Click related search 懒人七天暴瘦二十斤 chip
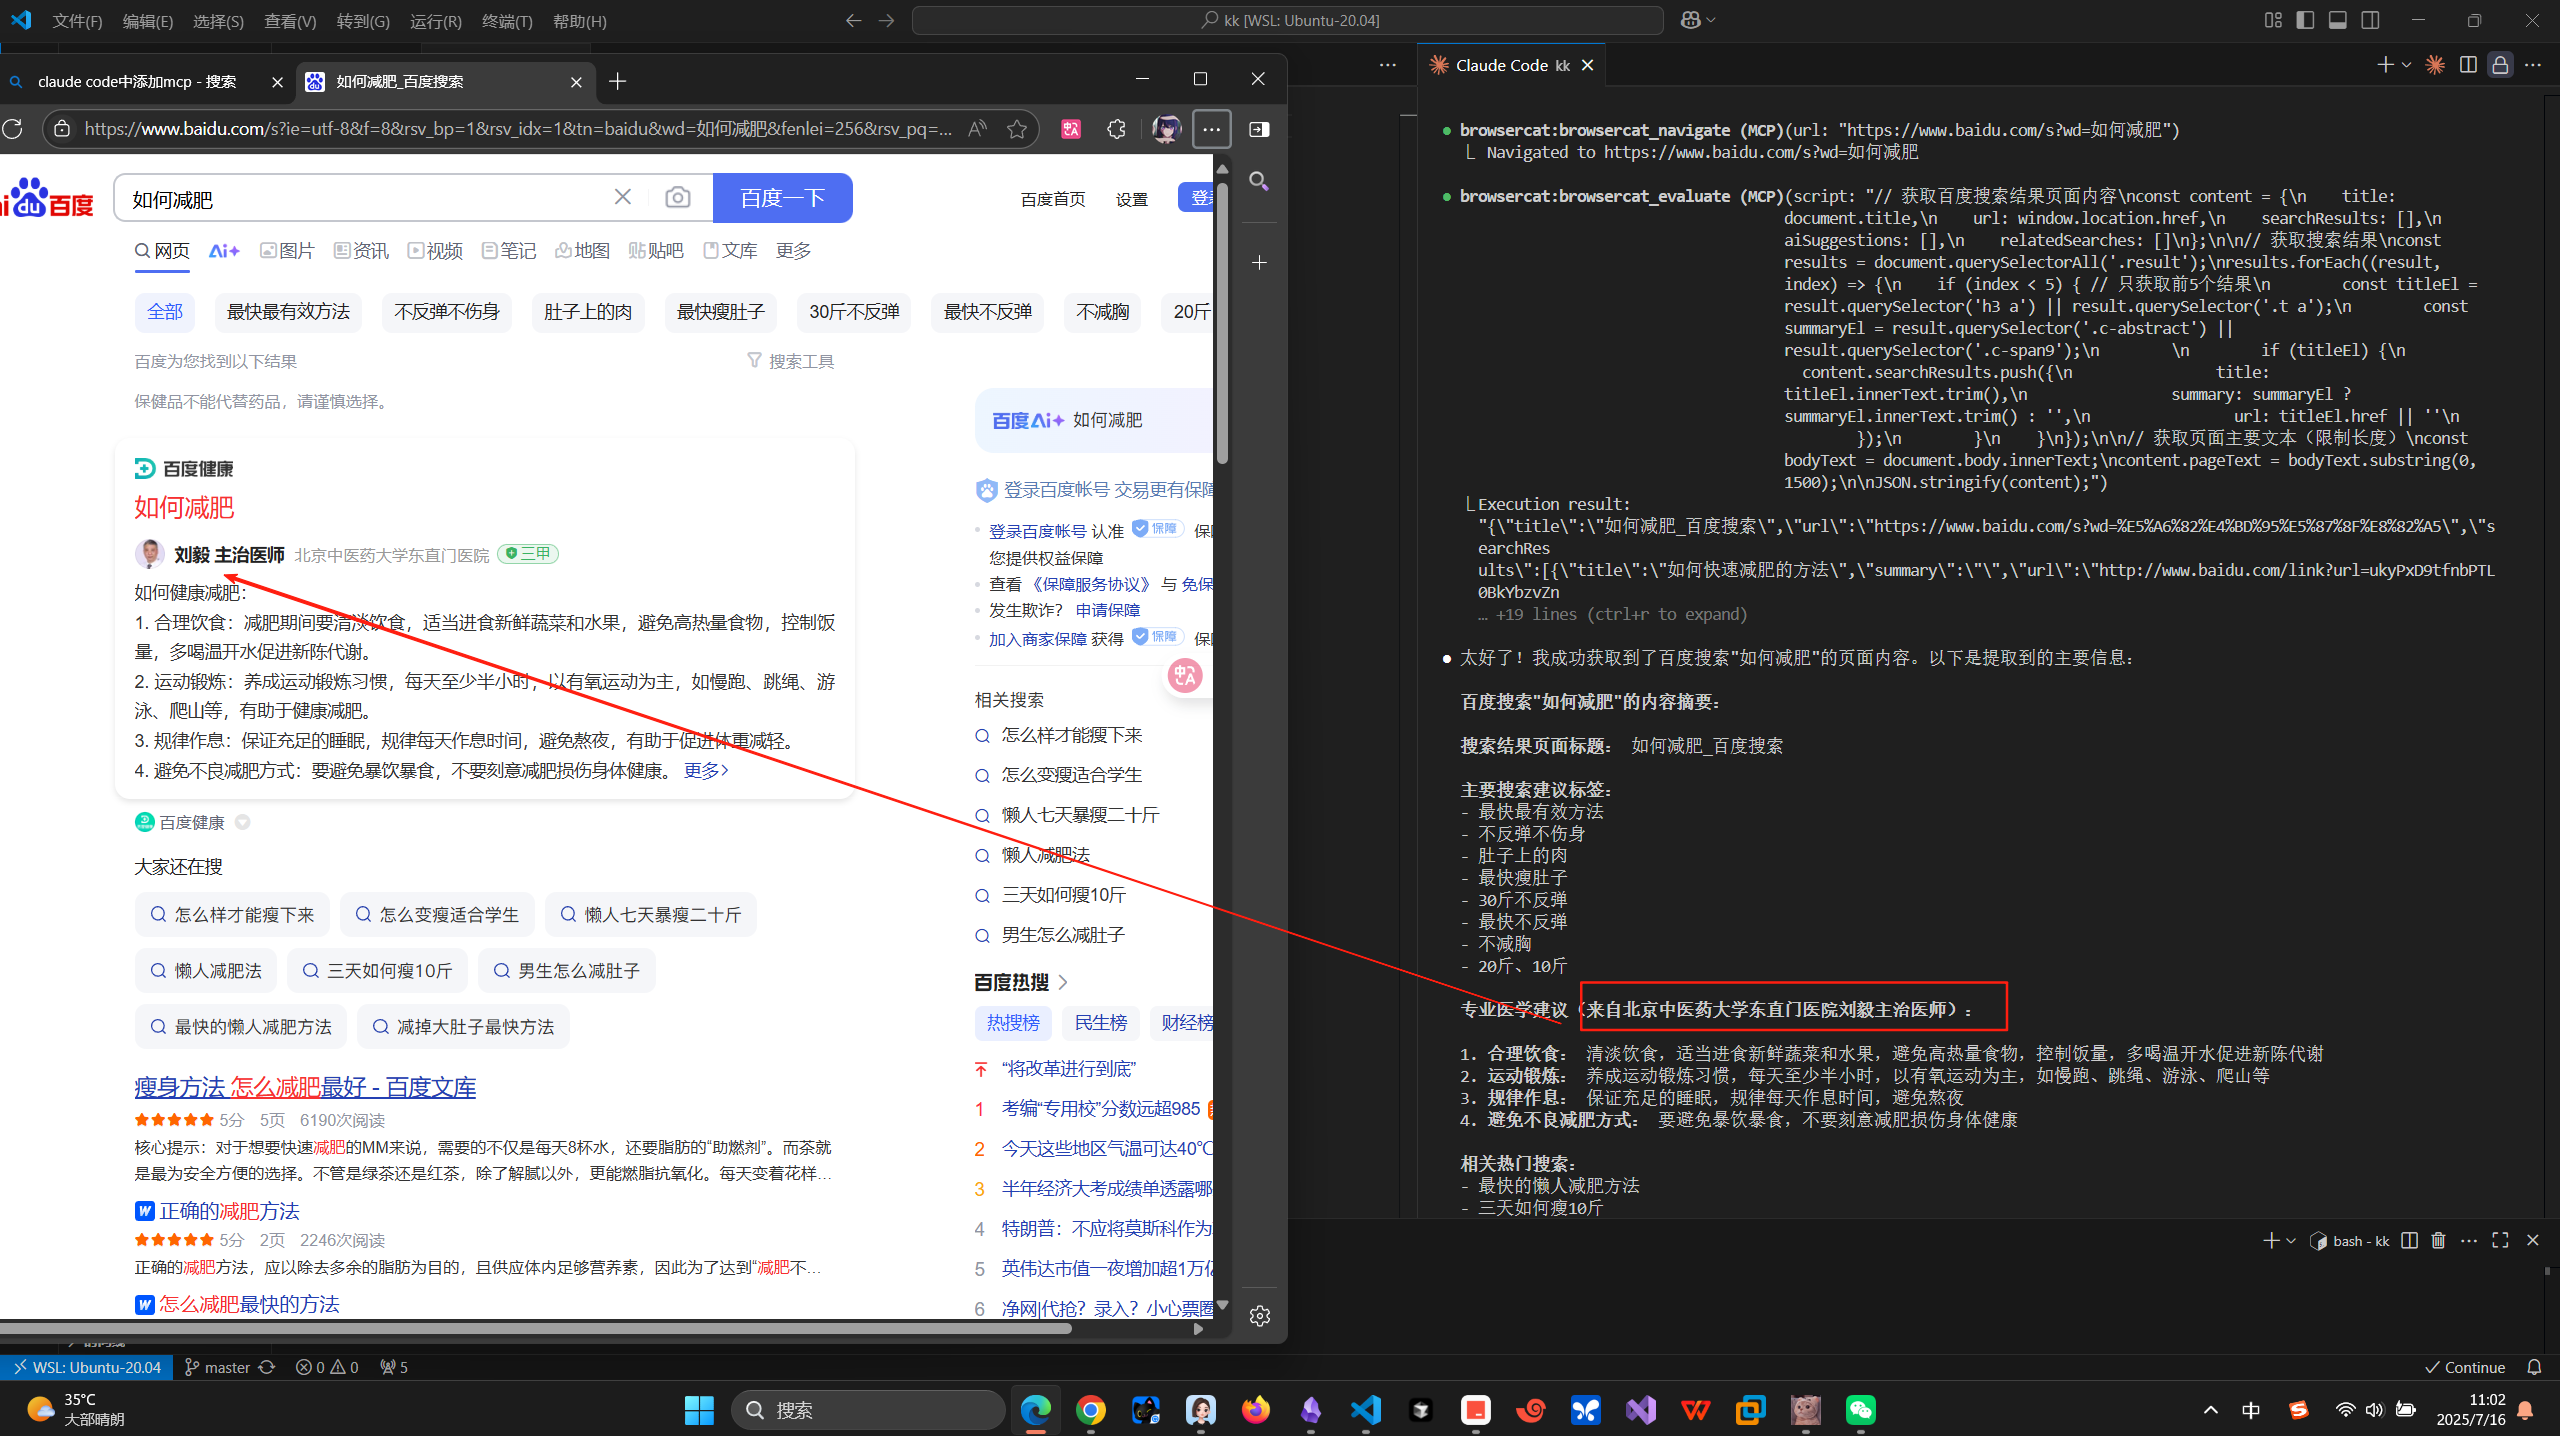The height and width of the screenshot is (1436, 2560). 650,915
